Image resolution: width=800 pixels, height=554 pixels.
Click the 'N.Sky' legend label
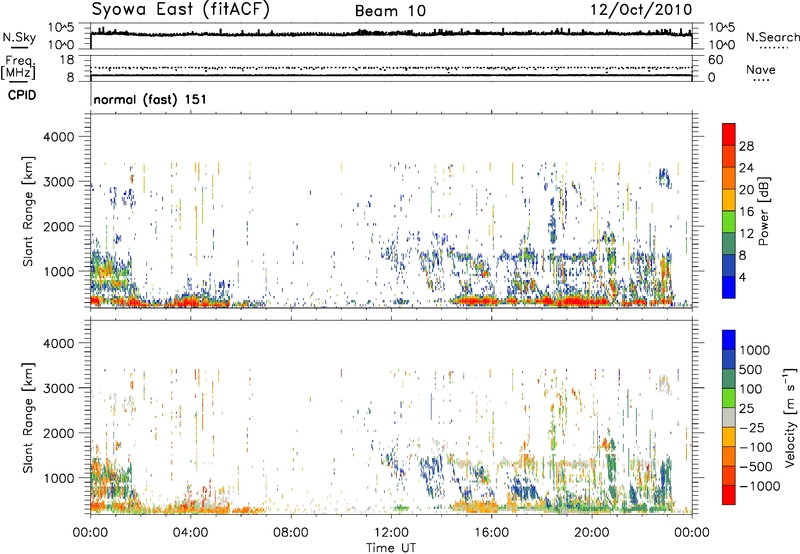[19, 37]
